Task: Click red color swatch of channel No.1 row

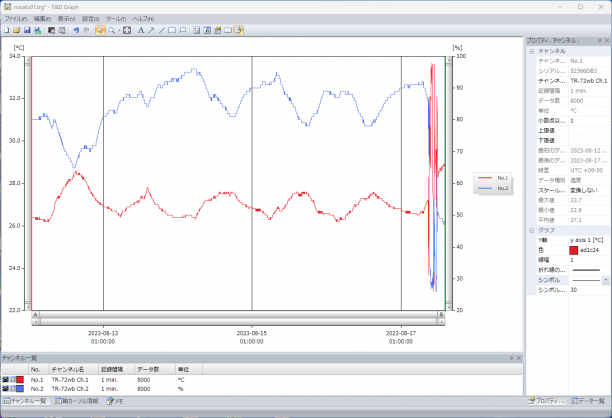Action: [x=20, y=379]
